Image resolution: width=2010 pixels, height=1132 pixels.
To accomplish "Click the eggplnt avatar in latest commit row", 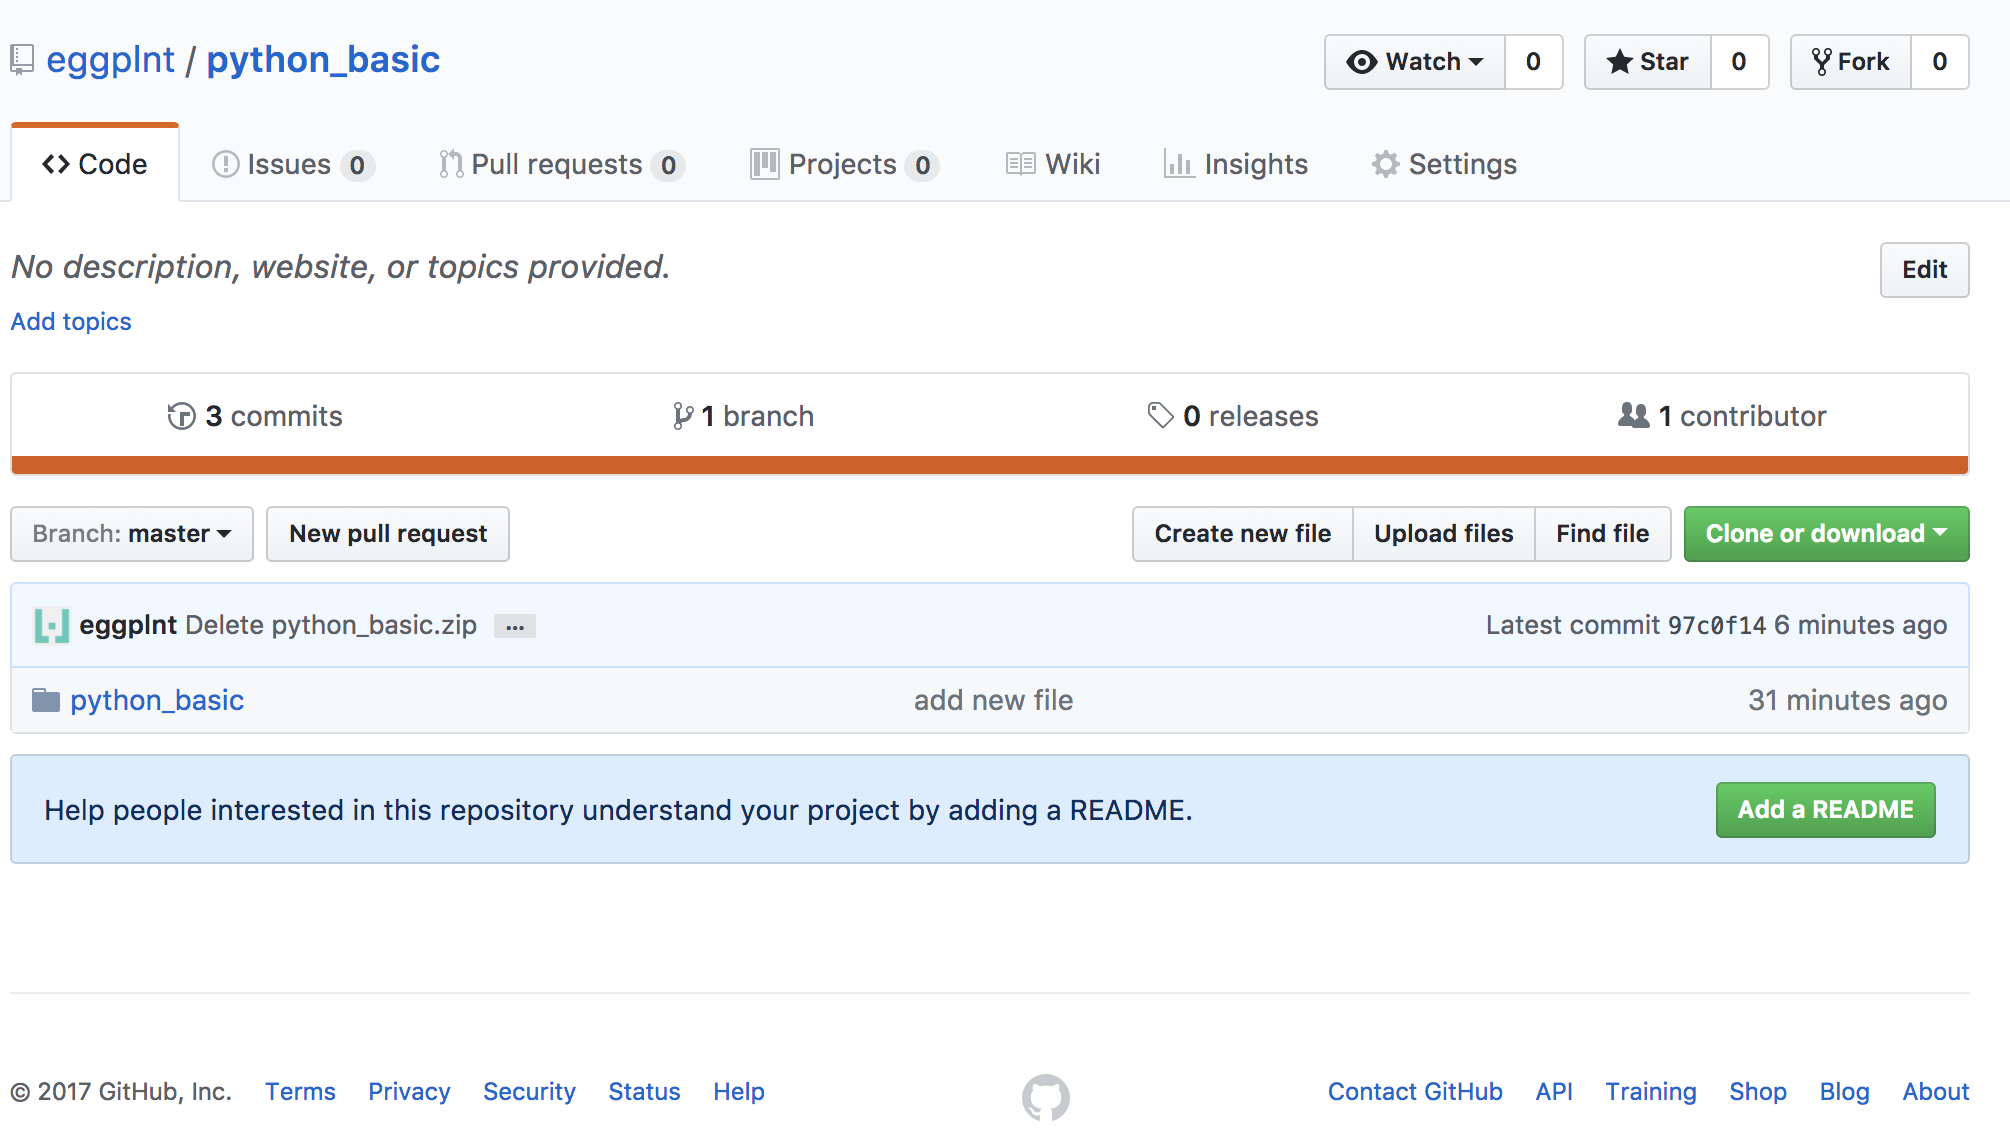I will pyautogui.click(x=52, y=625).
